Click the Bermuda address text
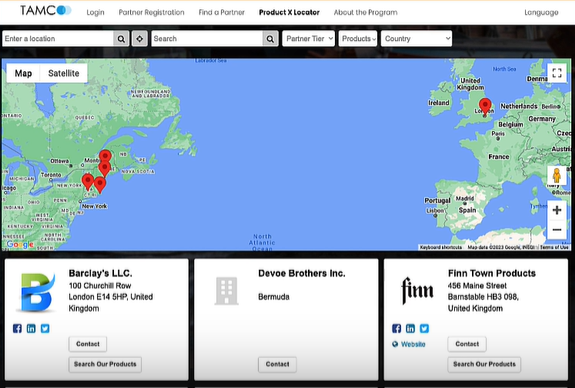The image size is (575, 388). click(x=274, y=297)
